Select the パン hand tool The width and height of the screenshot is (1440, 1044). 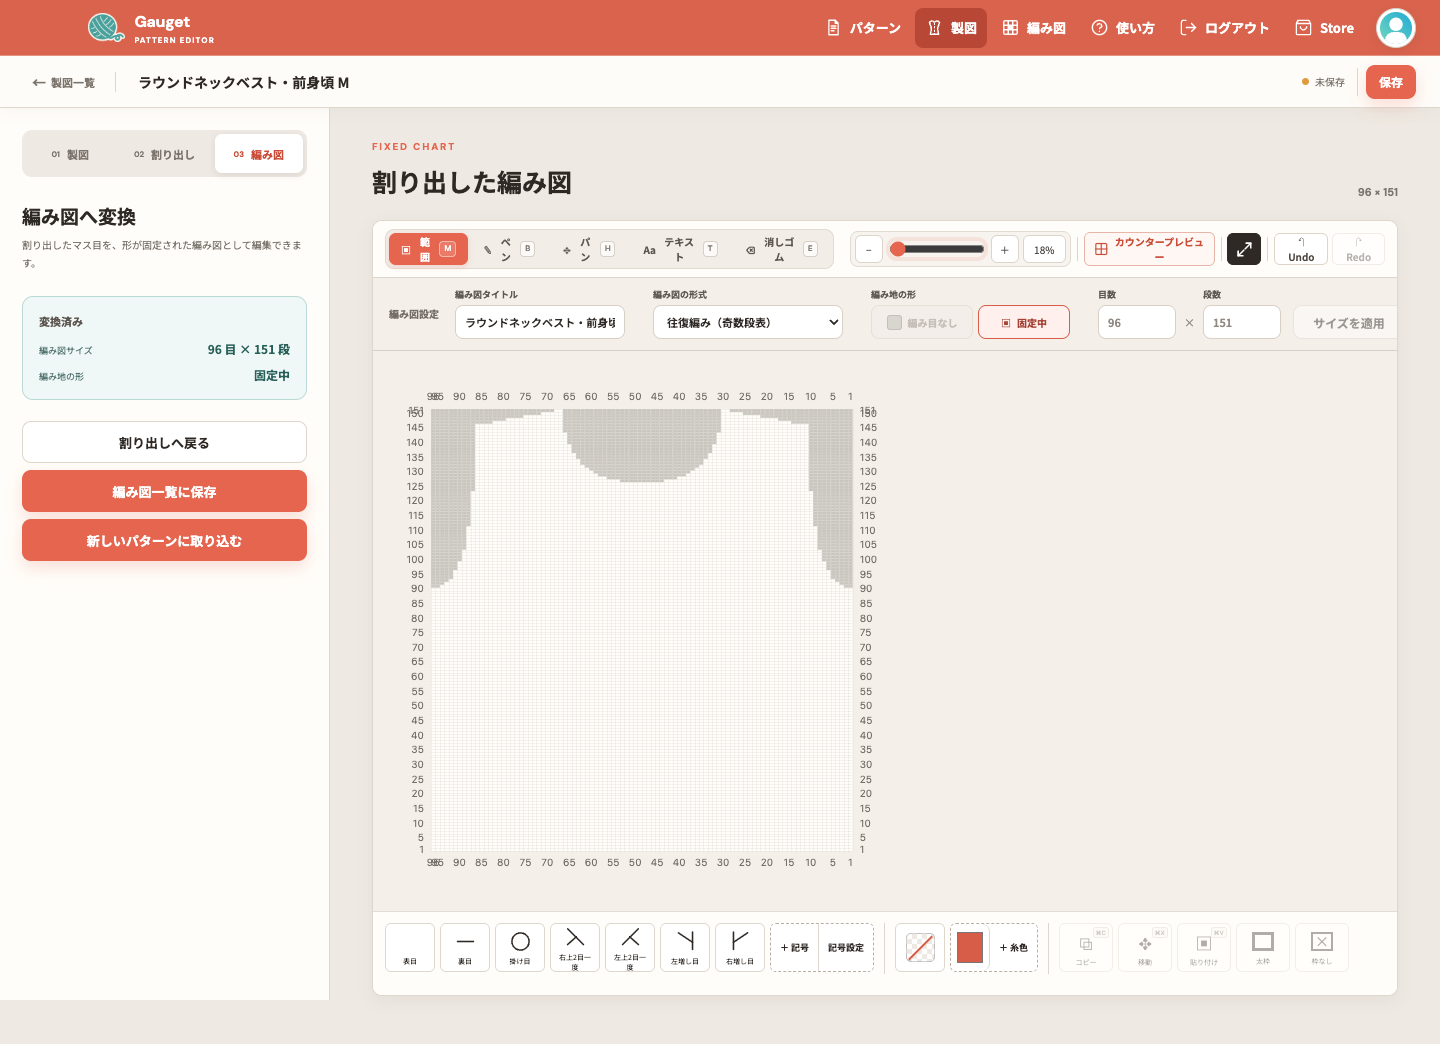pyautogui.click(x=588, y=249)
